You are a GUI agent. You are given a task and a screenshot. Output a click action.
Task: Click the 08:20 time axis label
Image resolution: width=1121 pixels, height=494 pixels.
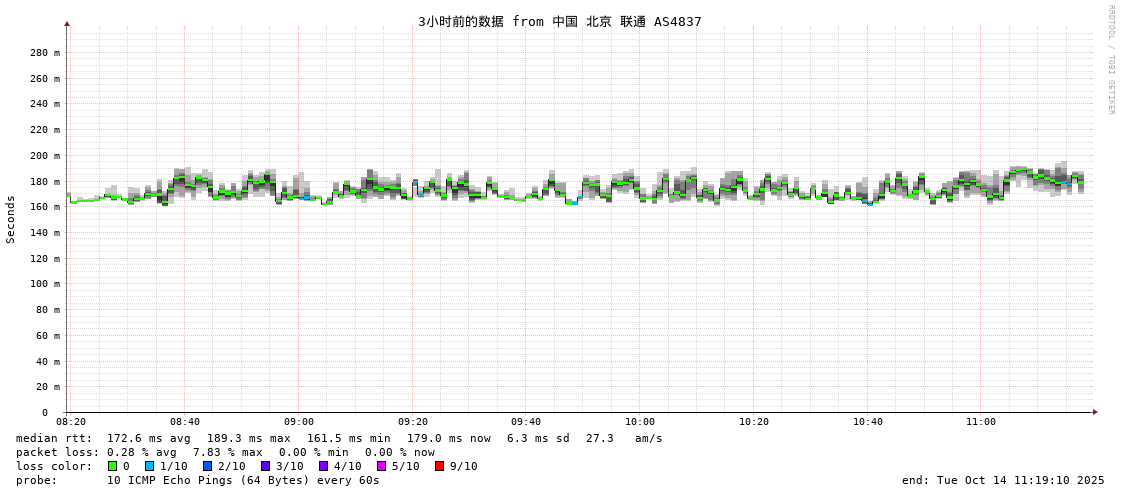[x=71, y=422]
